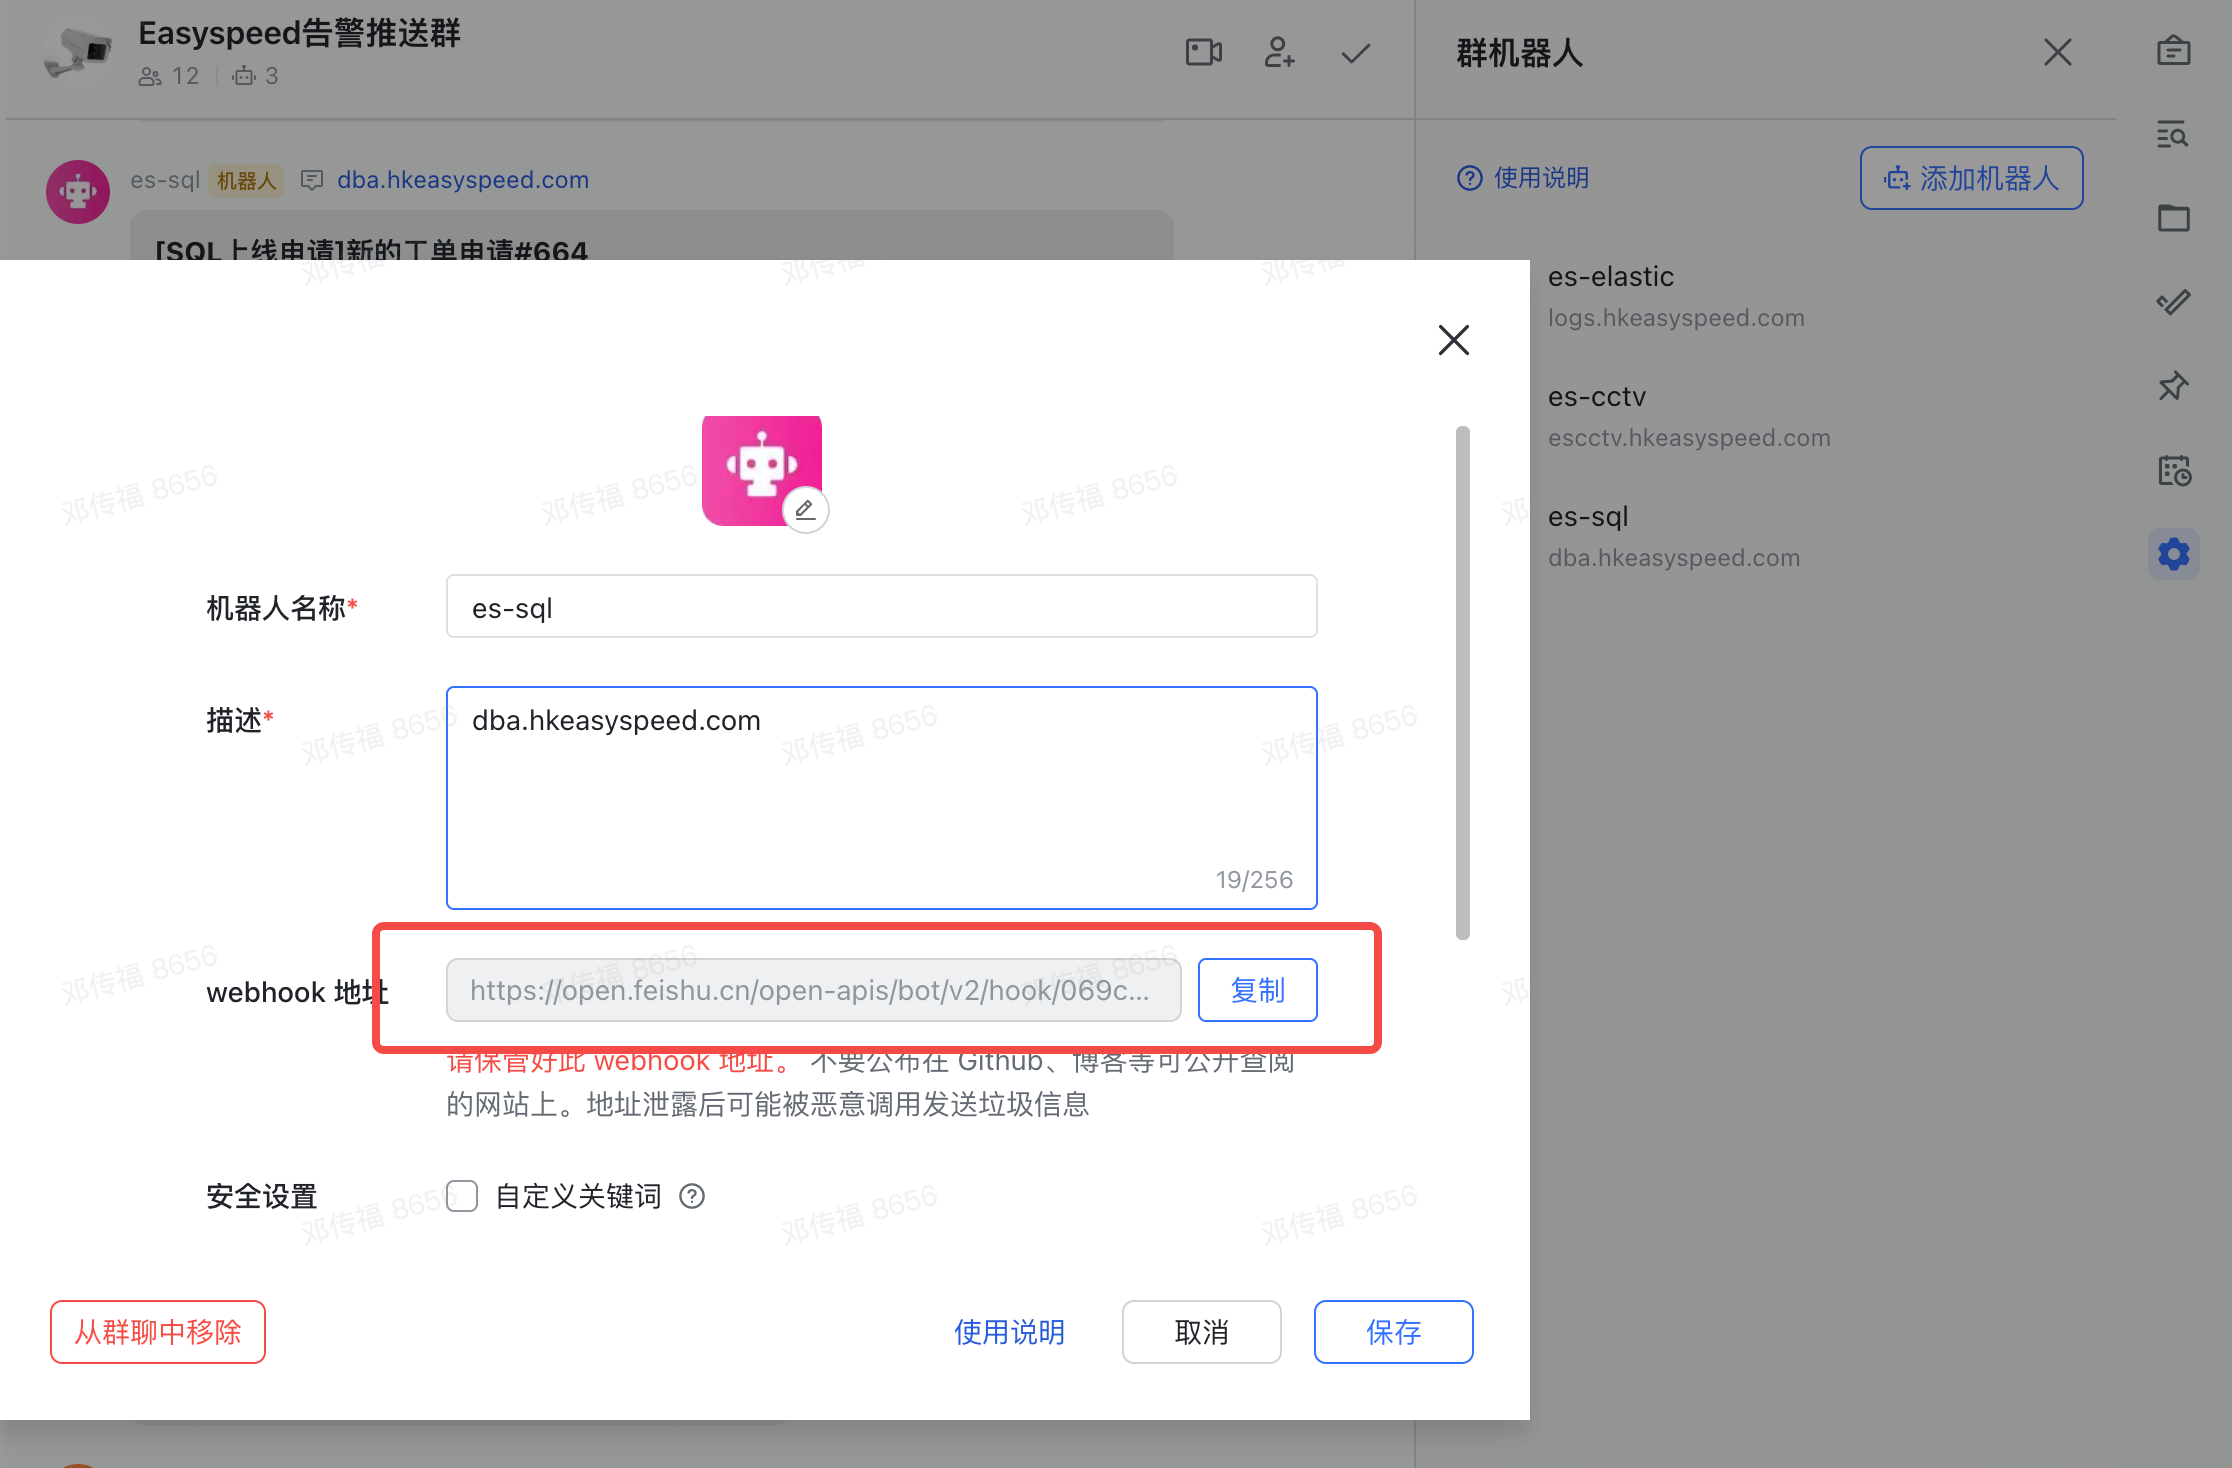Open the tasks double-check icon in sidebar

point(2173,302)
